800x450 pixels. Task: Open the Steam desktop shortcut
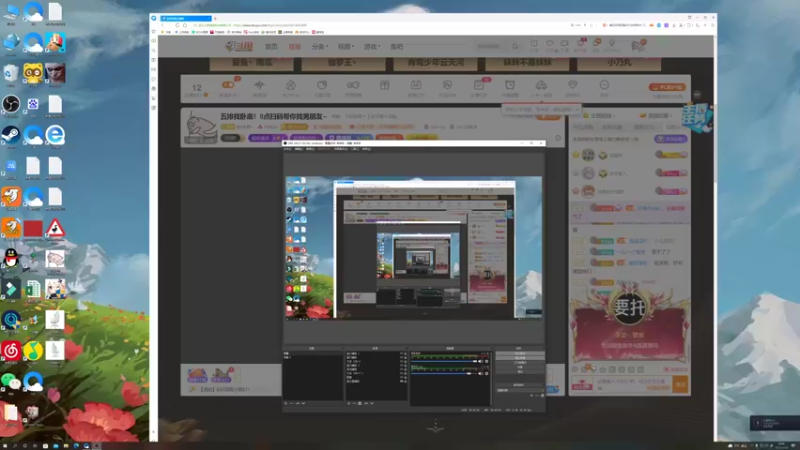point(11,135)
